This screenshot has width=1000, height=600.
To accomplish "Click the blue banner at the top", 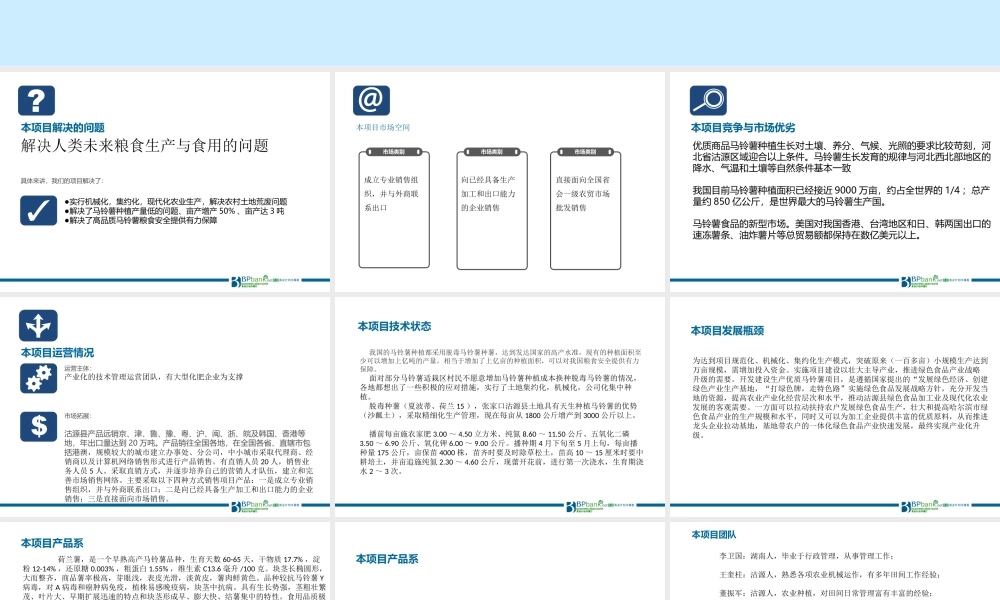I will point(500,30).
